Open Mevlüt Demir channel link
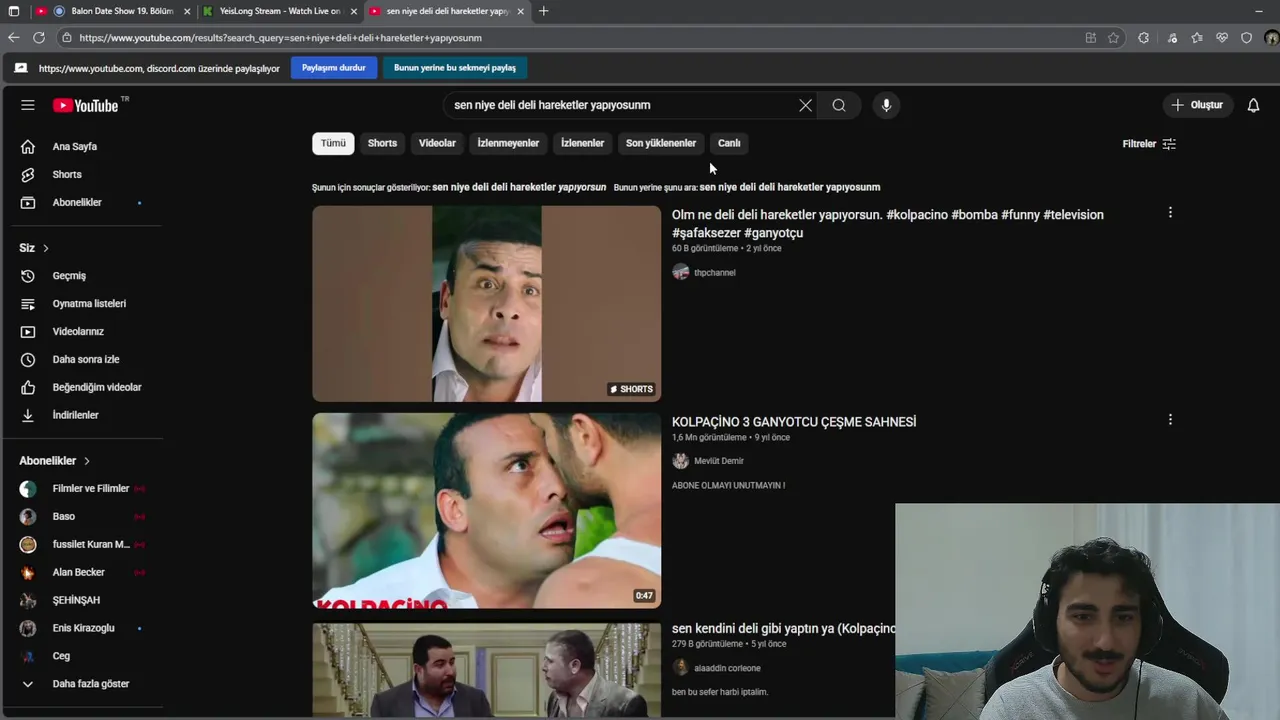The width and height of the screenshot is (1280, 720). [x=718, y=461]
